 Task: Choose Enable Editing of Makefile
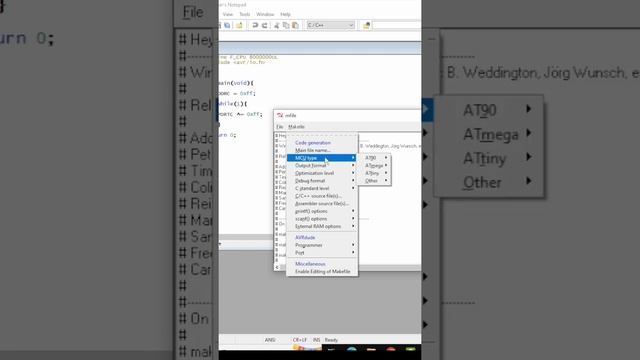click(322, 271)
